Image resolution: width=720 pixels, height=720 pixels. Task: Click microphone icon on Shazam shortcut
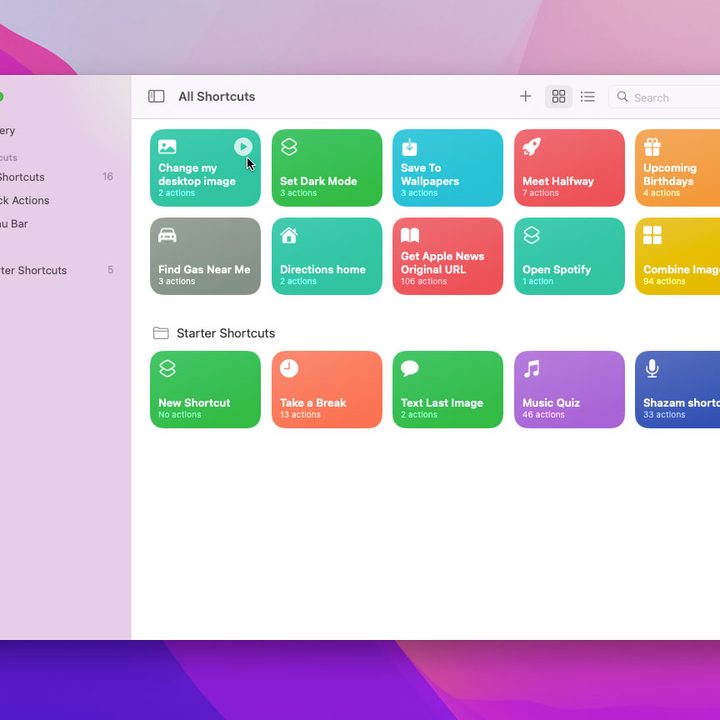point(652,368)
